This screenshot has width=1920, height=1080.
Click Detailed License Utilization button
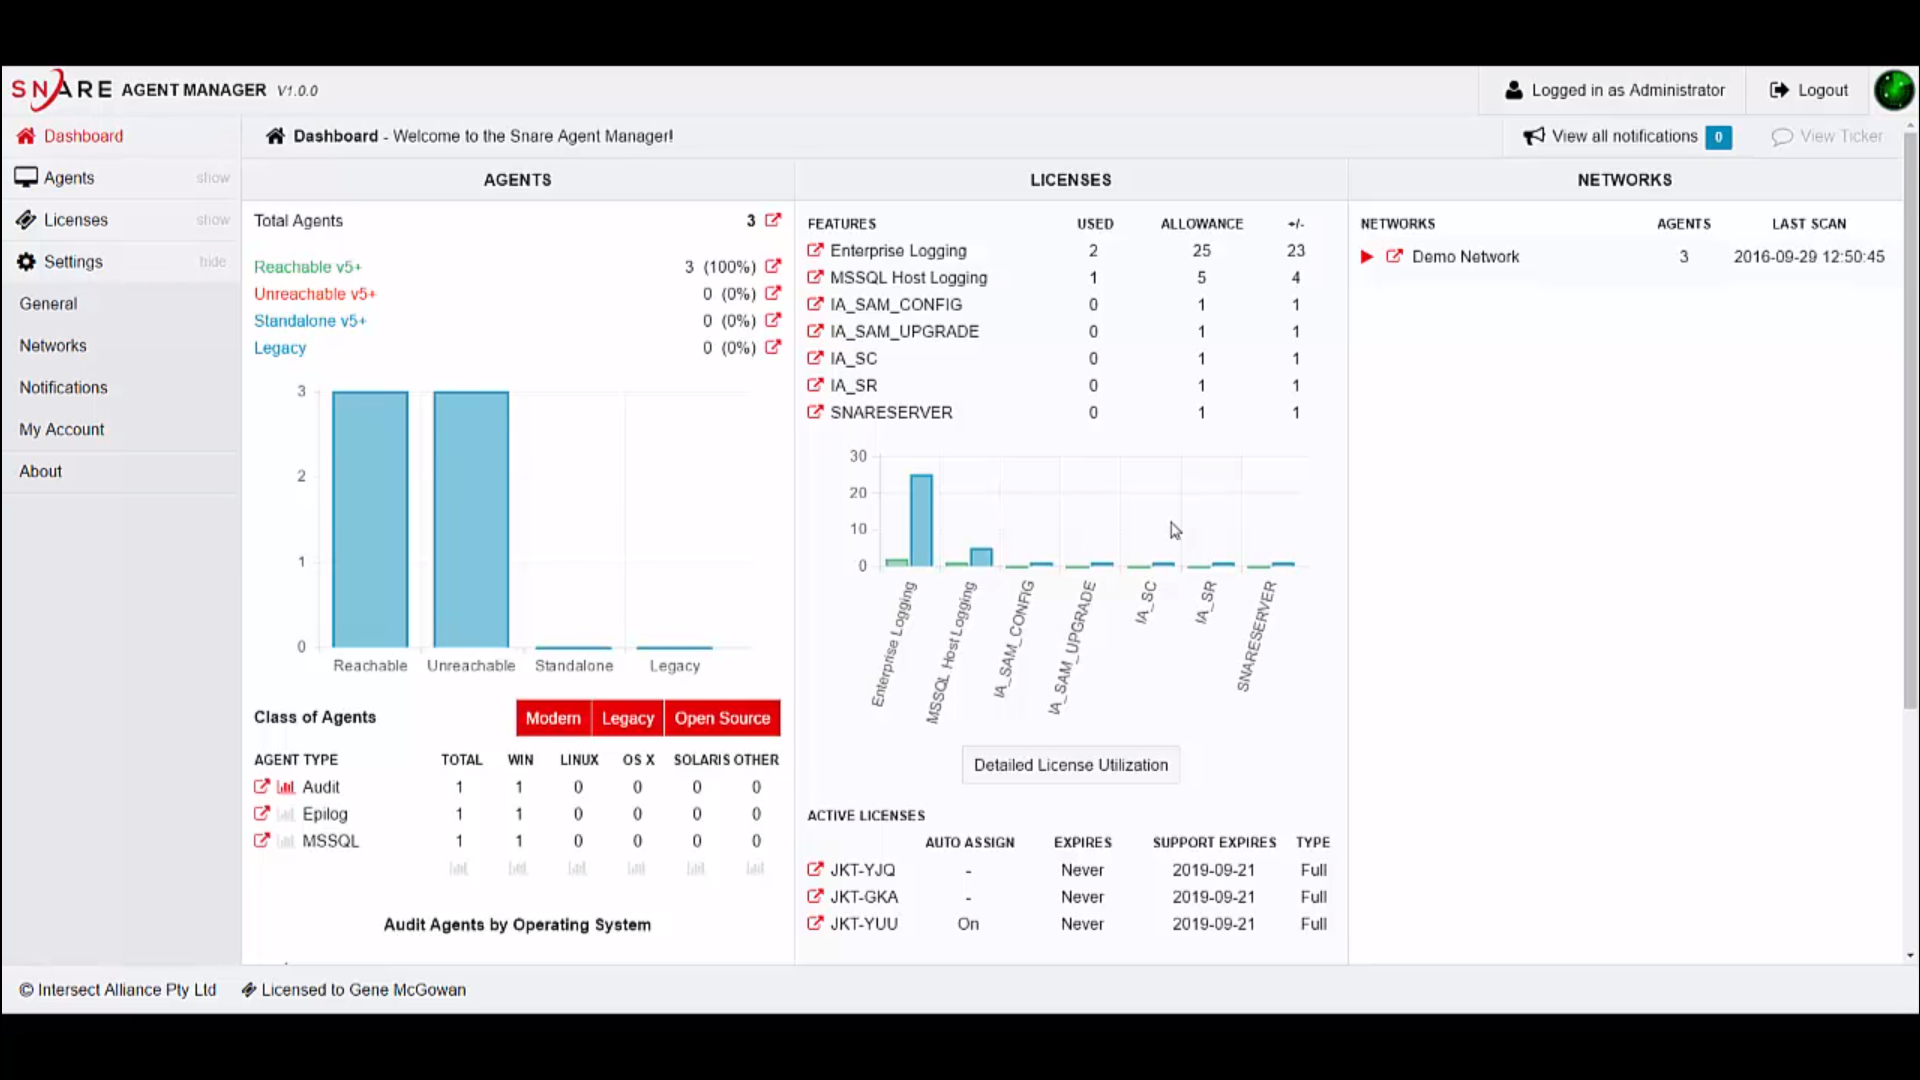[x=1070, y=765]
